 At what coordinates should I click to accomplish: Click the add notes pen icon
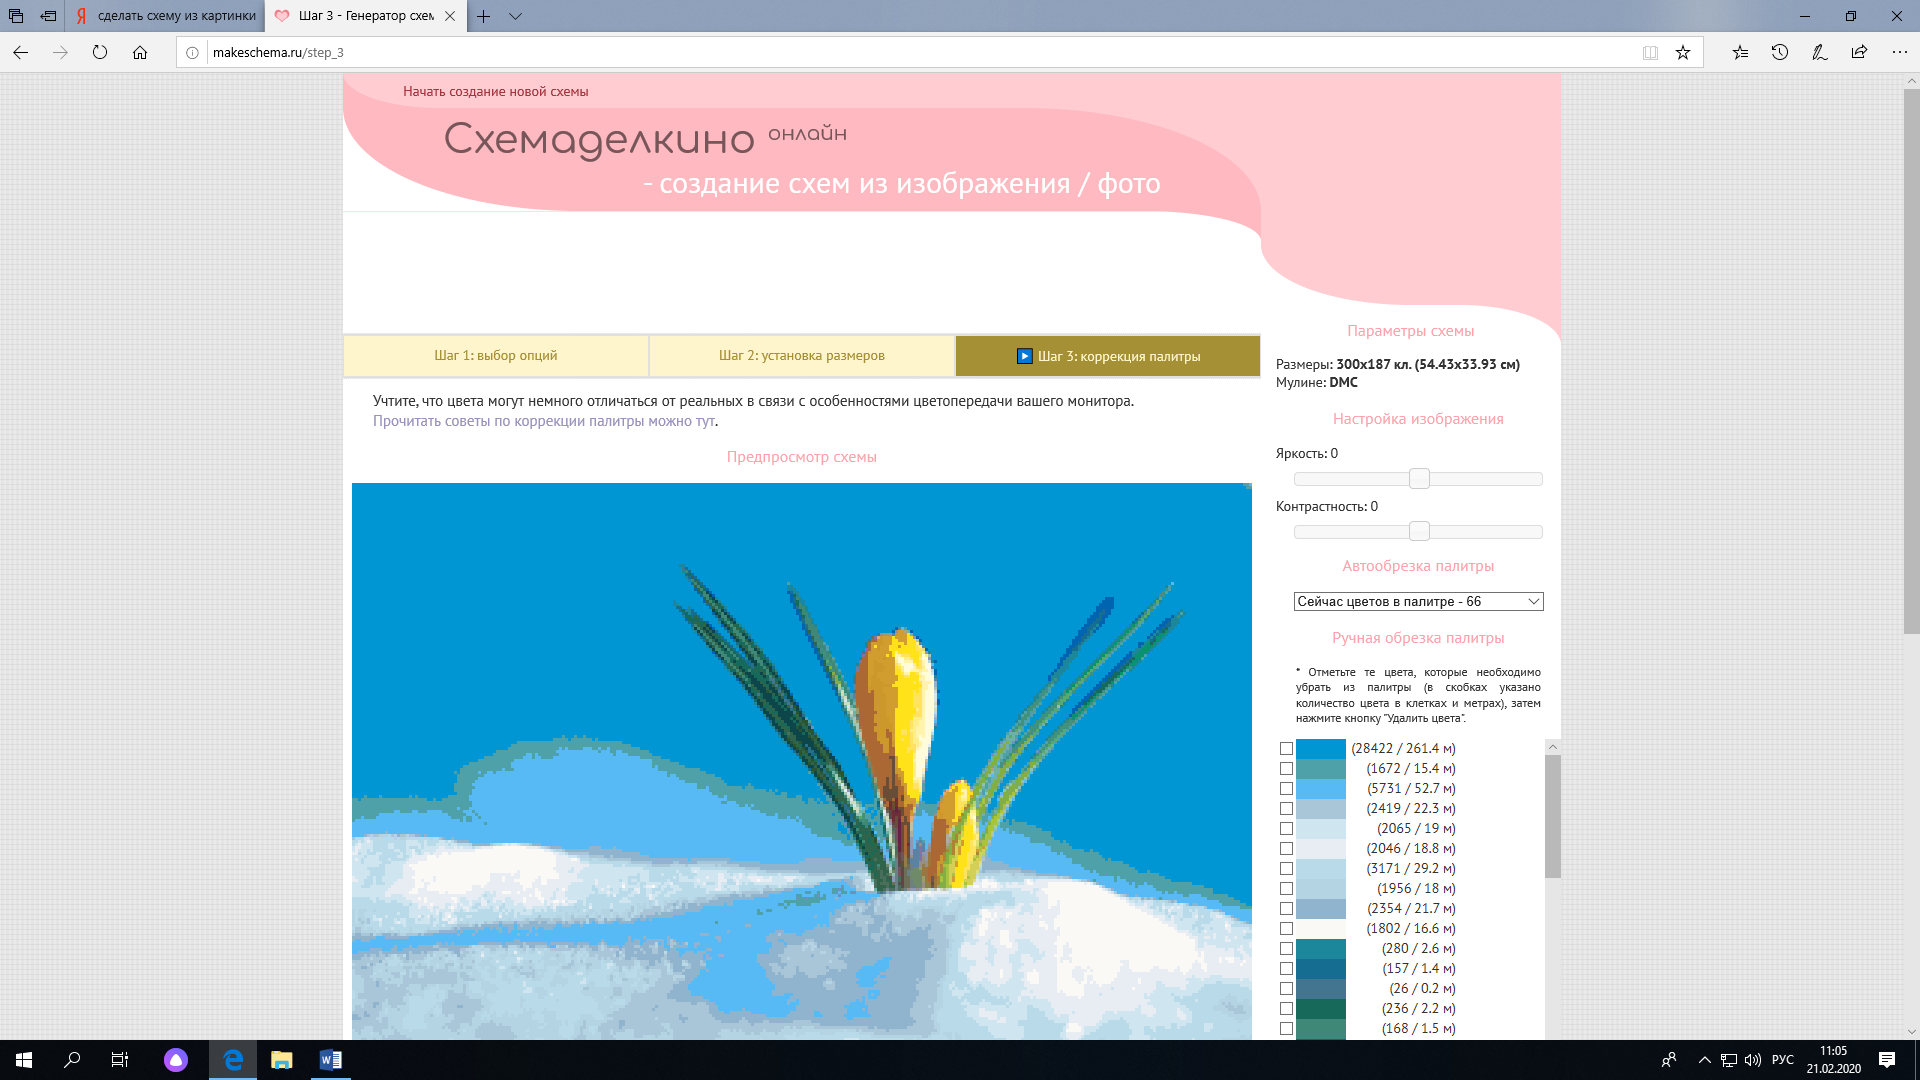(1820, 53)
